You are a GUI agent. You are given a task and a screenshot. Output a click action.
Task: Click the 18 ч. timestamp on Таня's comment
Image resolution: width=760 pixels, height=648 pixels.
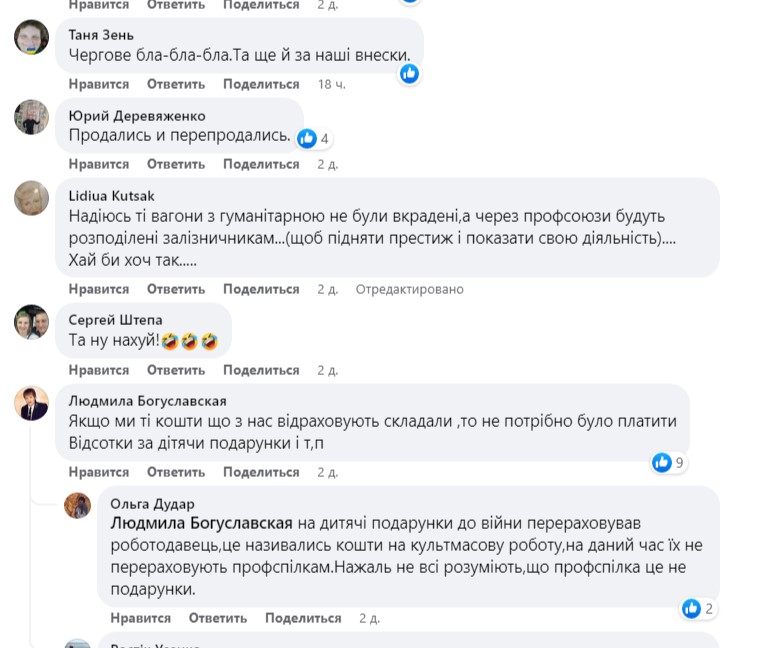pyautogui.click(x=331, y=84)
